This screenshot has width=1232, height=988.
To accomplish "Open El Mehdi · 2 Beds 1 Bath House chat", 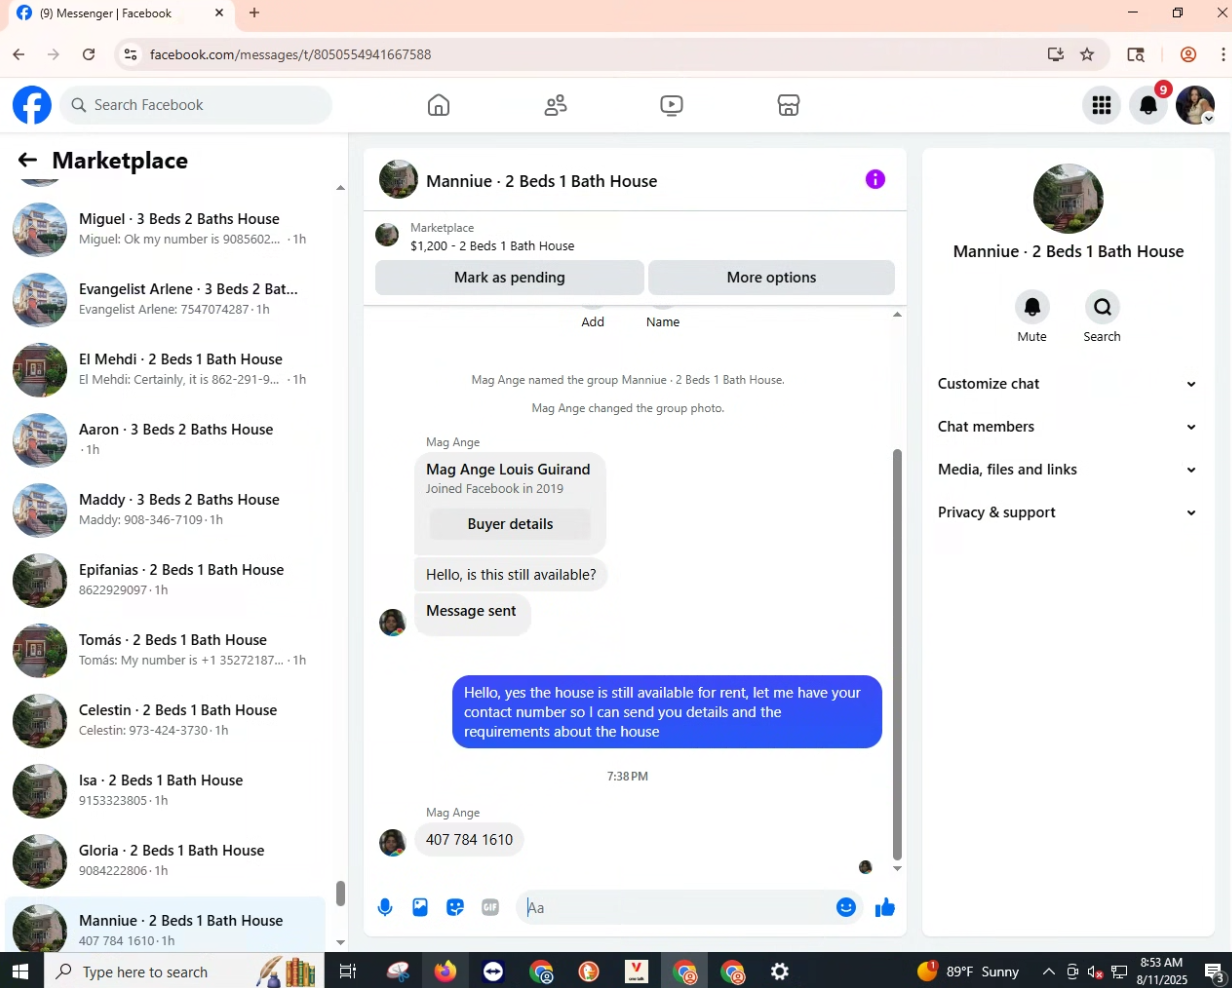I will point(165,369).
